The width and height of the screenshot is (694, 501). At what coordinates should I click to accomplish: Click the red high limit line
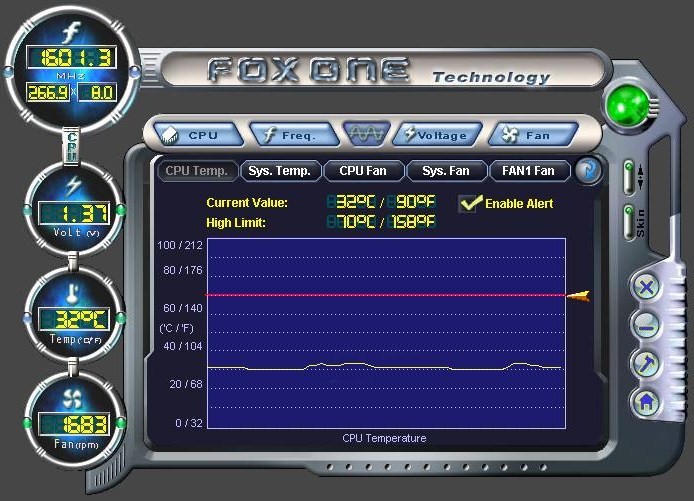[386, 295]
